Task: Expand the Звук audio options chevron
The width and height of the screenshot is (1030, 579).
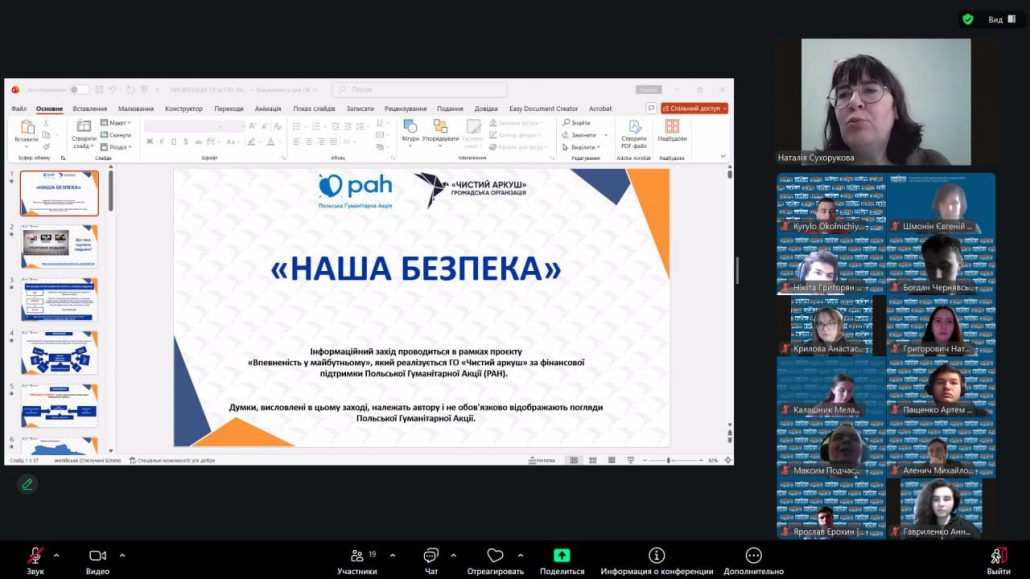Action: (56, 553)
